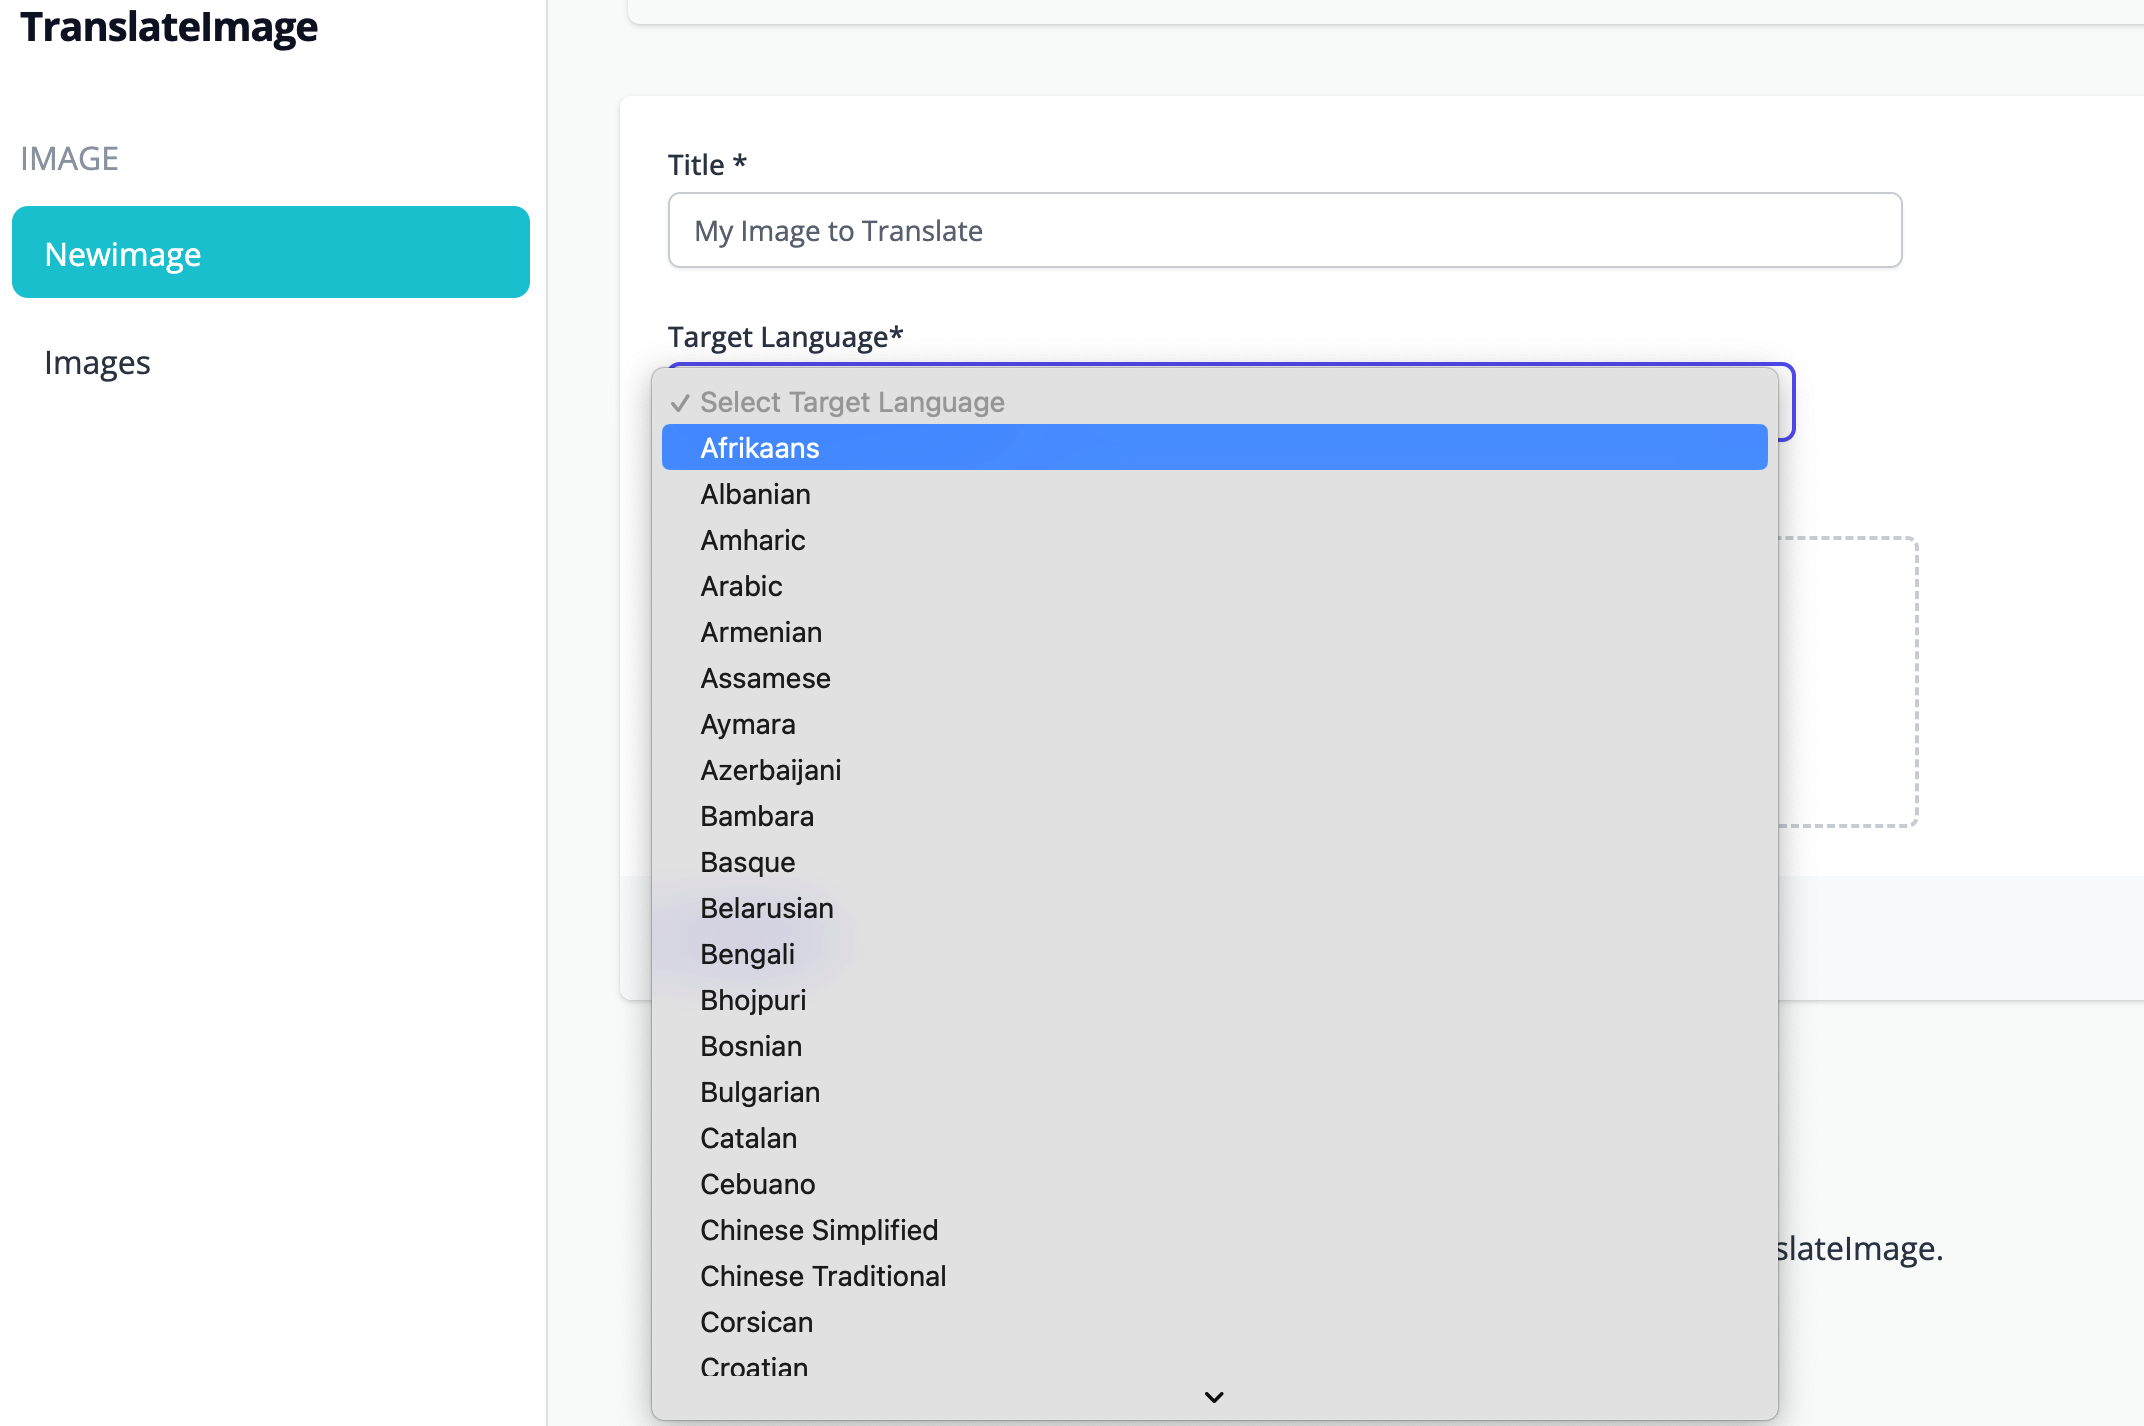The height and width of the screenshot is (1426, 2144).
Task: Pick Azerbaijani from the dropdown
Action: point(770,770)
